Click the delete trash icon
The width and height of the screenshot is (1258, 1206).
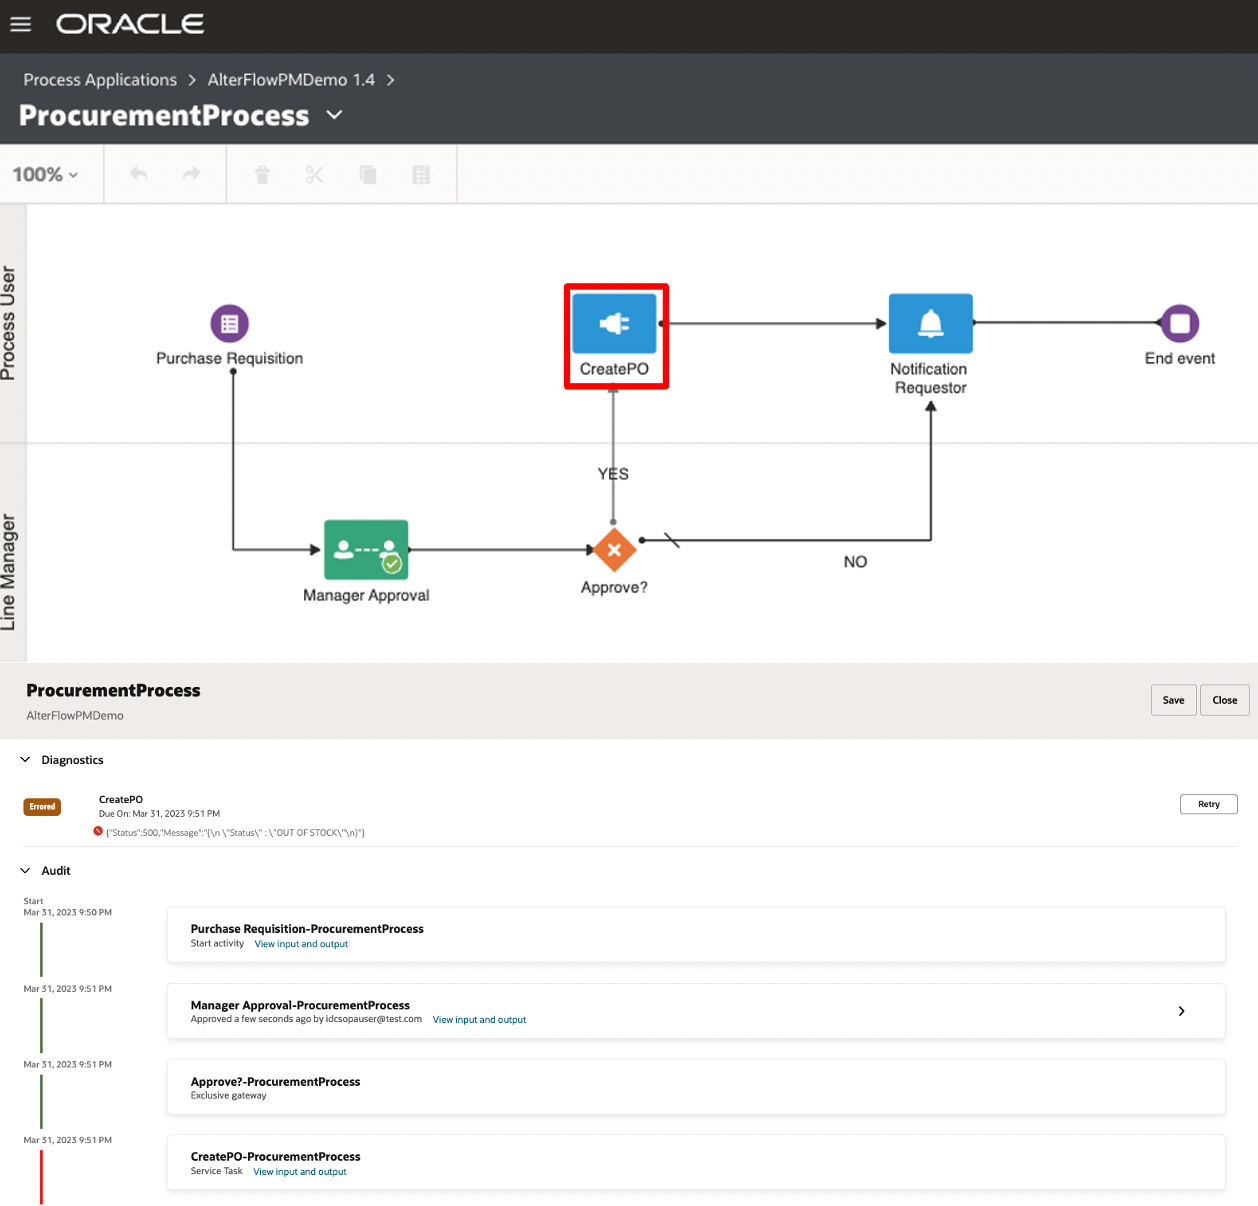[x=262, y=175]
